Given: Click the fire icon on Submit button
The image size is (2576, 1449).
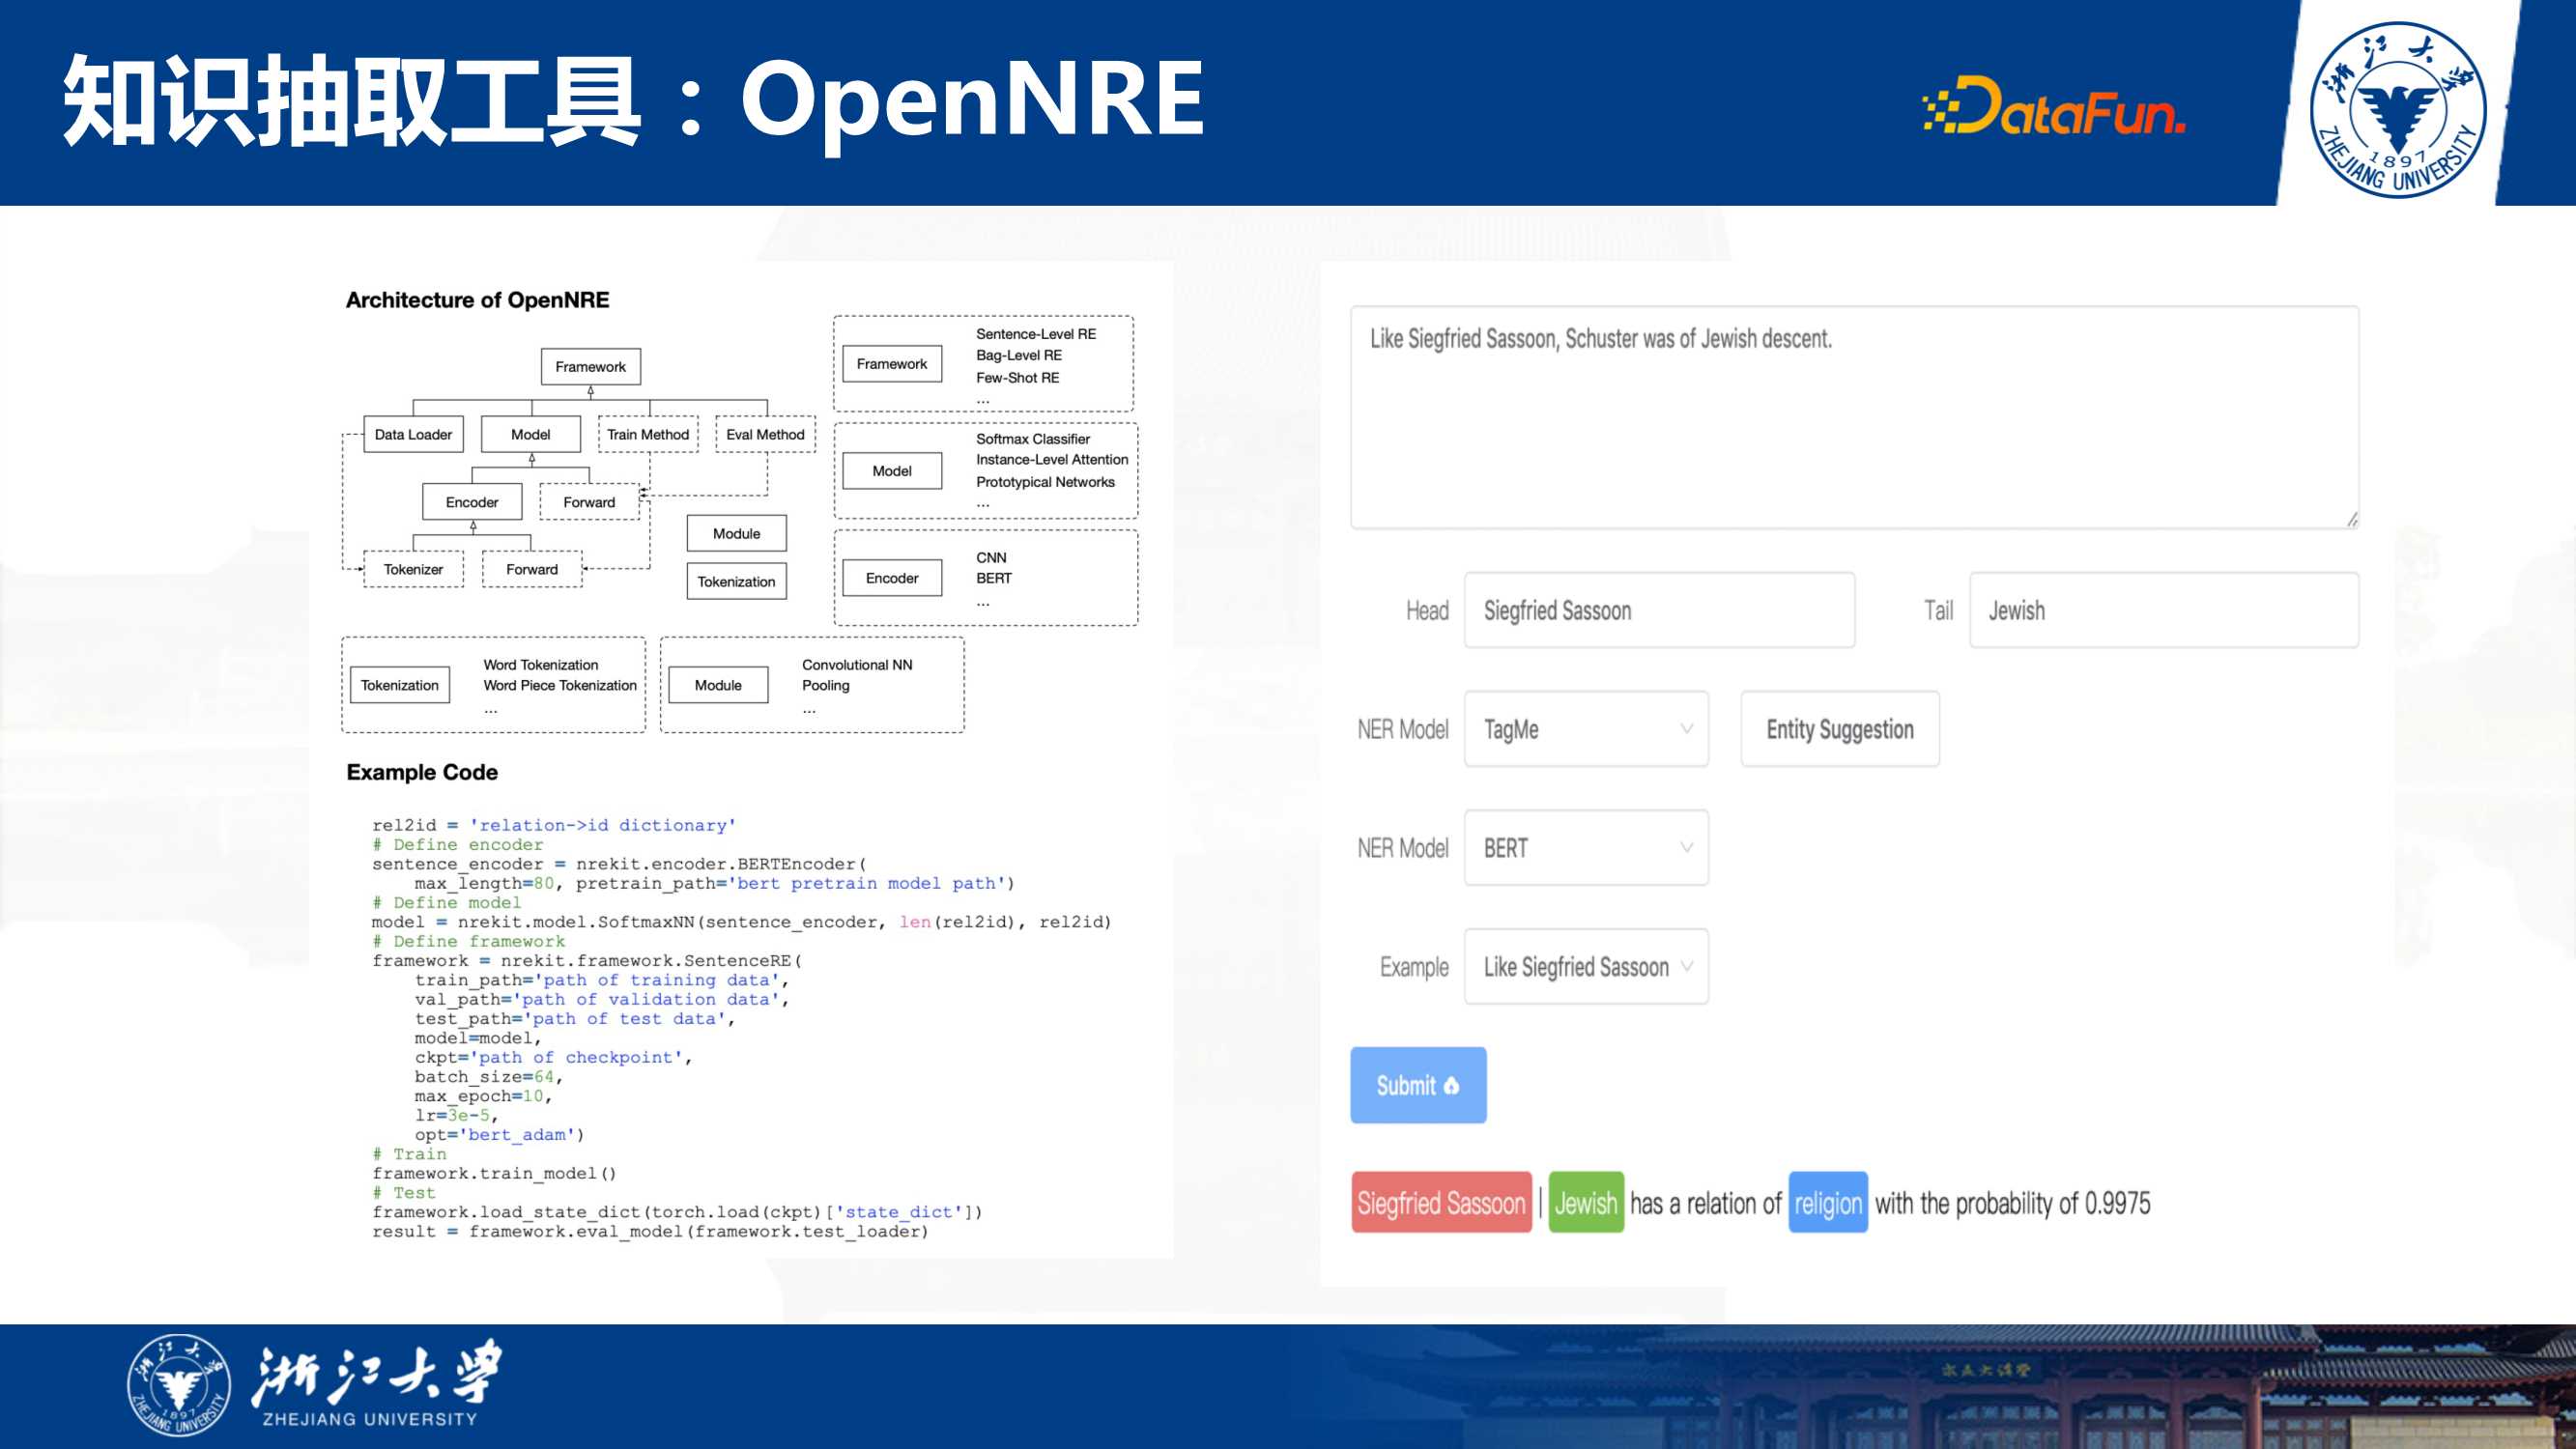Looking at the screenshot, I should pyautogui.click(x=1451, y=1085).
